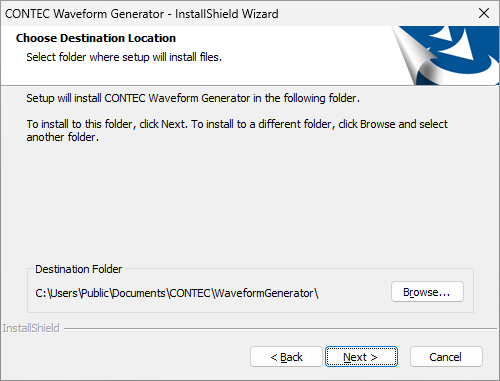Click the WaveformGenerator portion of the path
The width and height of the screenshot is (500, 381).
(263, 293)
